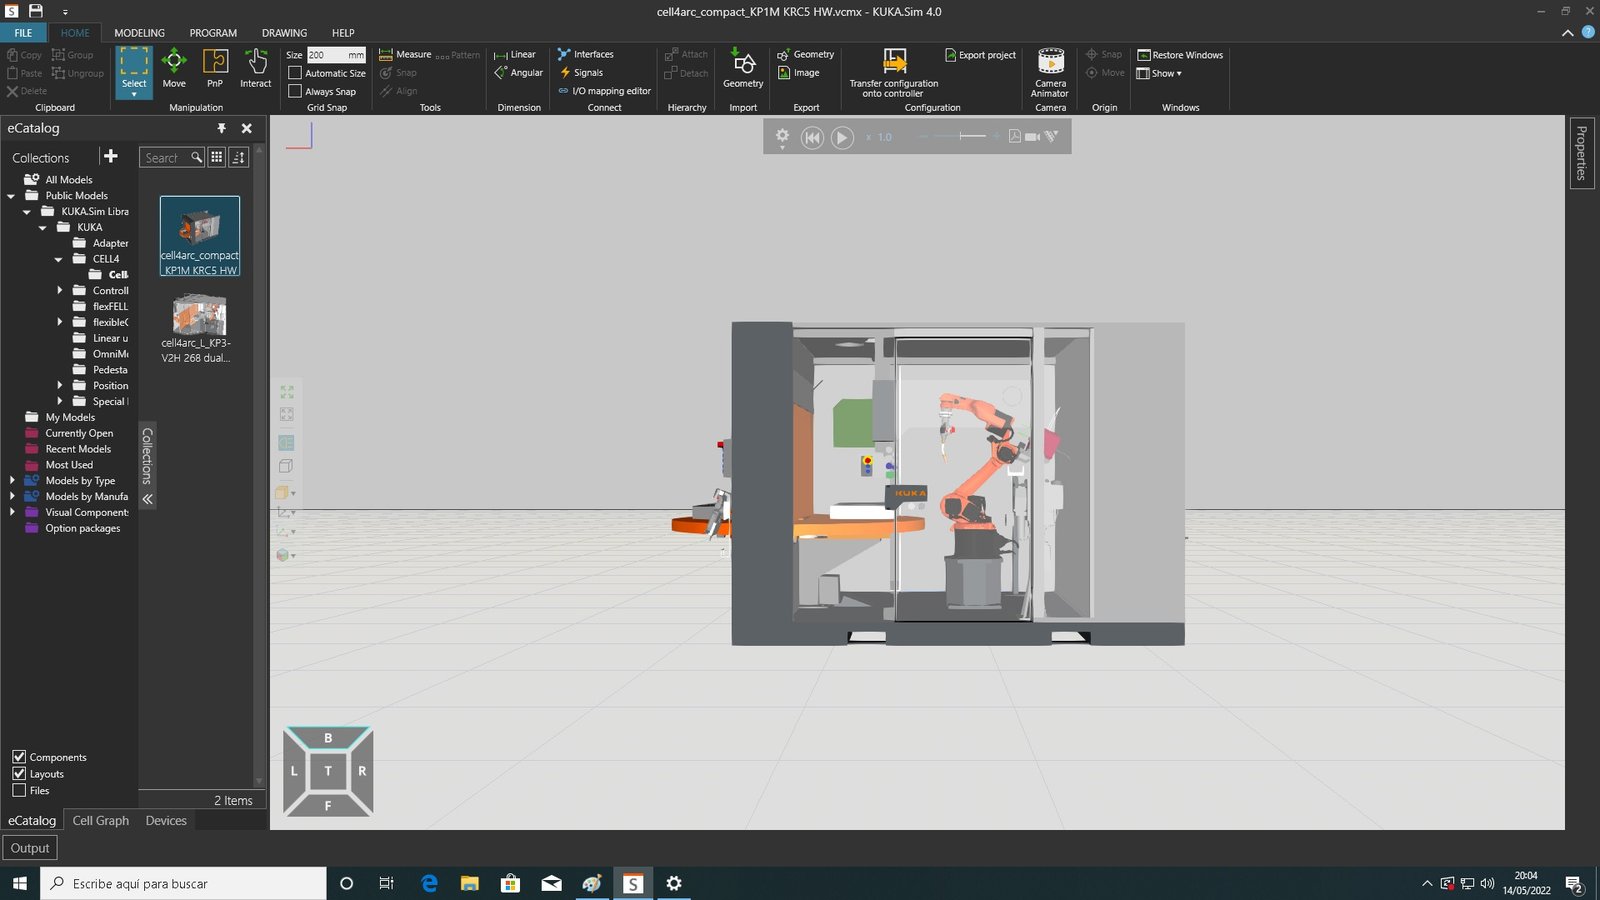Select the Recent Models collection
Viewport: 1600px width, 900px height.
point(78,449)
